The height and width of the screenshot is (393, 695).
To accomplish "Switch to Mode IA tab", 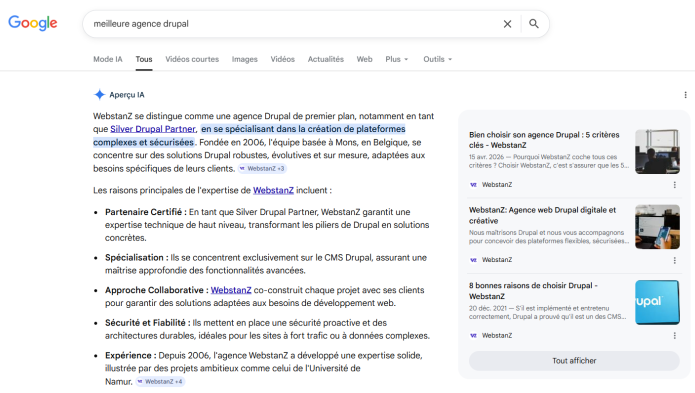I will pos(108,59).
